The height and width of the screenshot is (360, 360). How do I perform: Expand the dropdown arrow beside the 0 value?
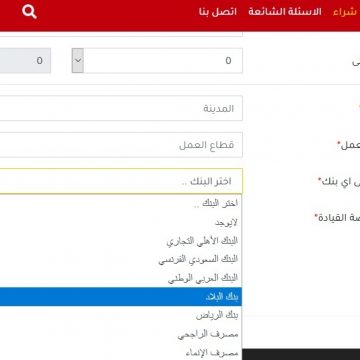(x=78, y=60)
